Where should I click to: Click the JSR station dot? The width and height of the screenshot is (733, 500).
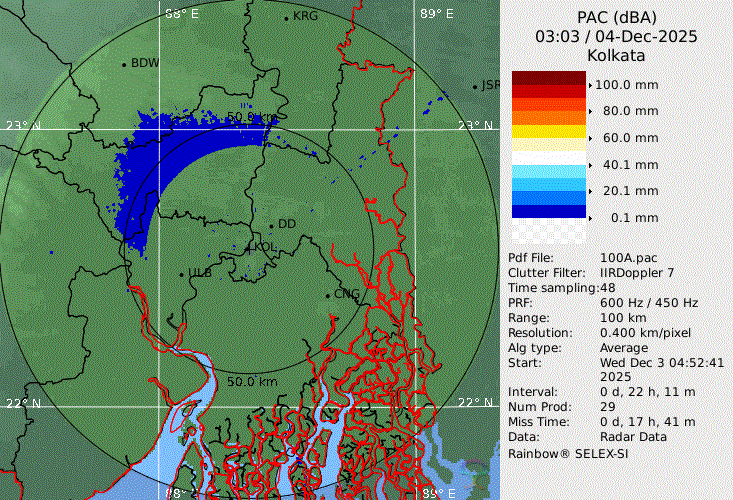coord(475,86)
